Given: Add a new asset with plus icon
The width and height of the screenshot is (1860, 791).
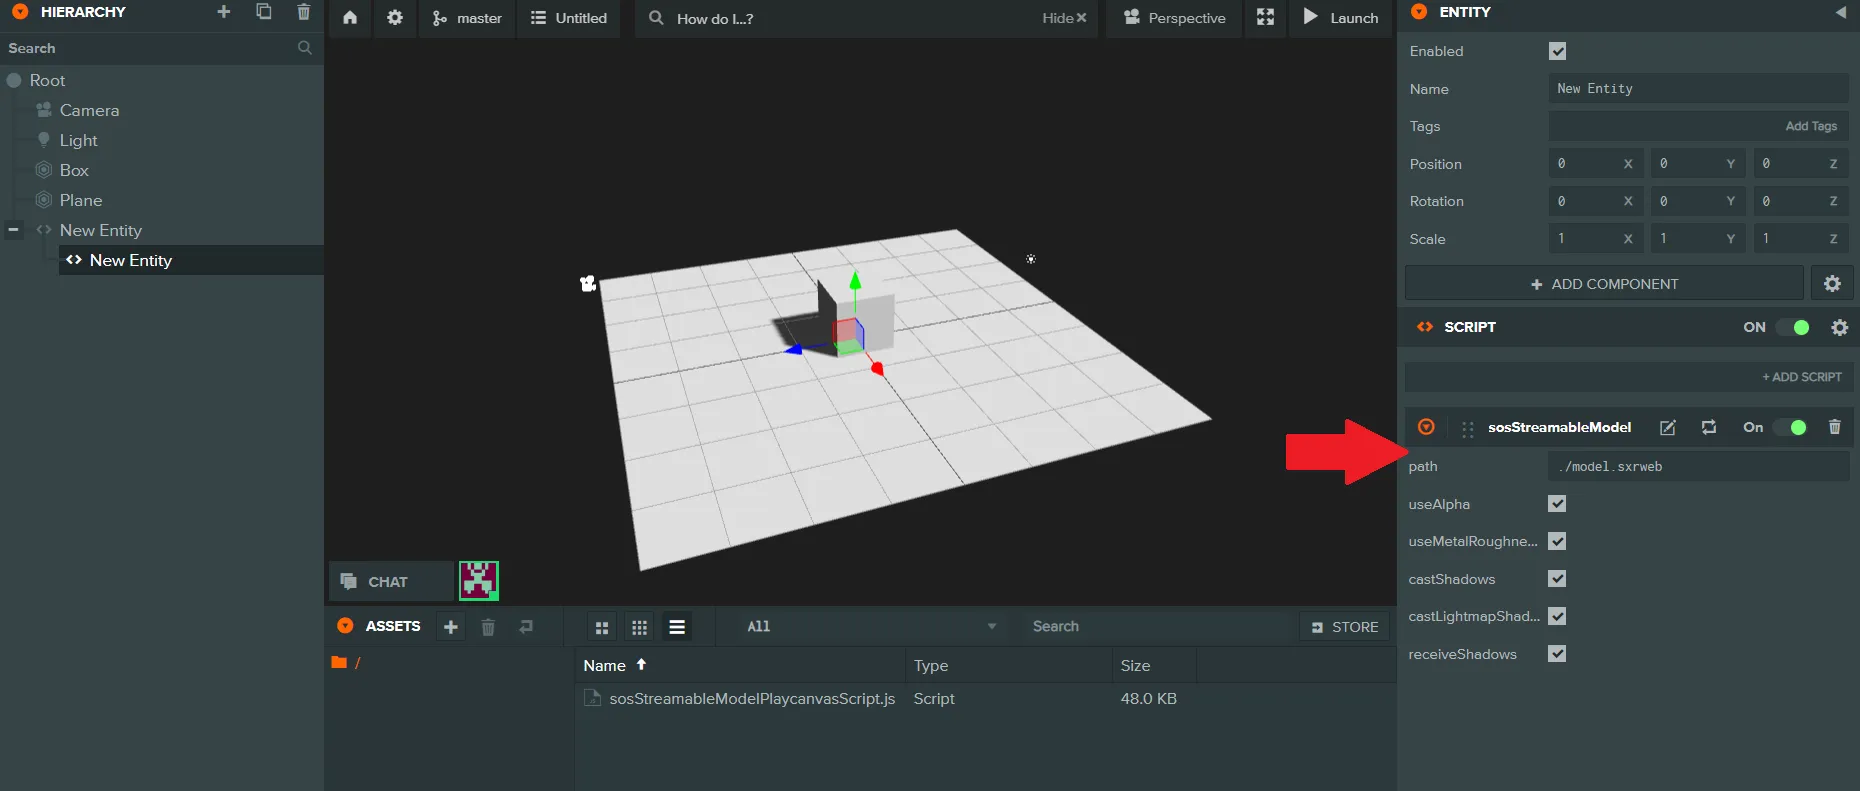Looking at the screenshot, I should point(451,627).
